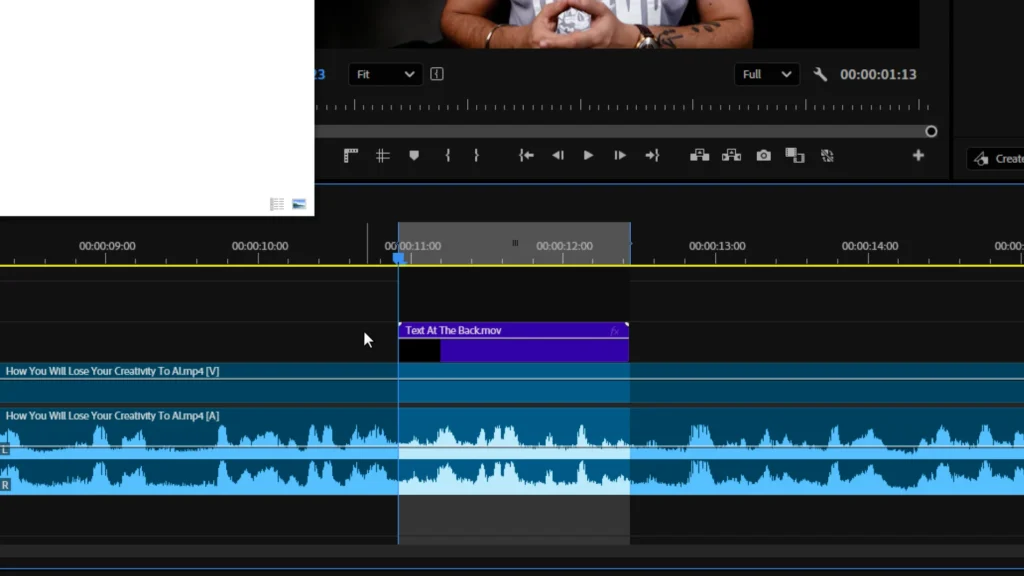Click the program monitor video preview
Image resolution: width=1024 pixels, height=576 pixels.
pyautogui.click(x=617, y=24)
